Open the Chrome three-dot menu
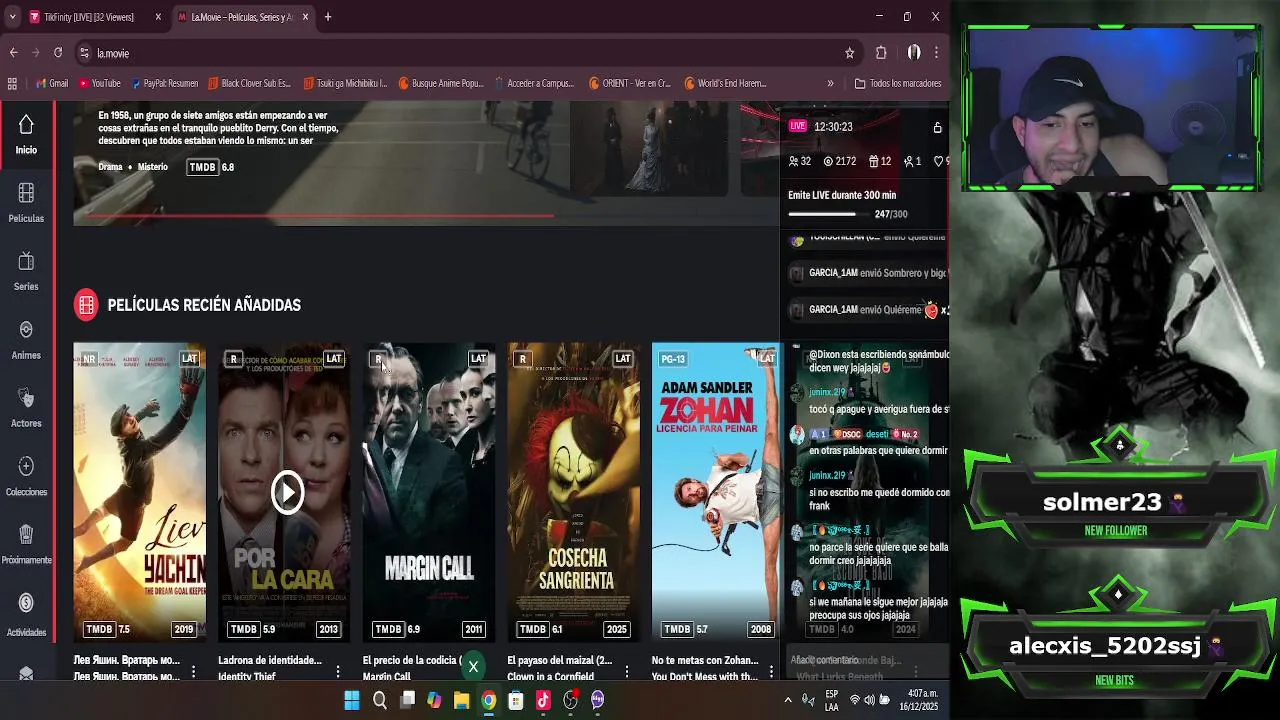The height and width of the screenshot is (720, 1280). tap(936, 53)
